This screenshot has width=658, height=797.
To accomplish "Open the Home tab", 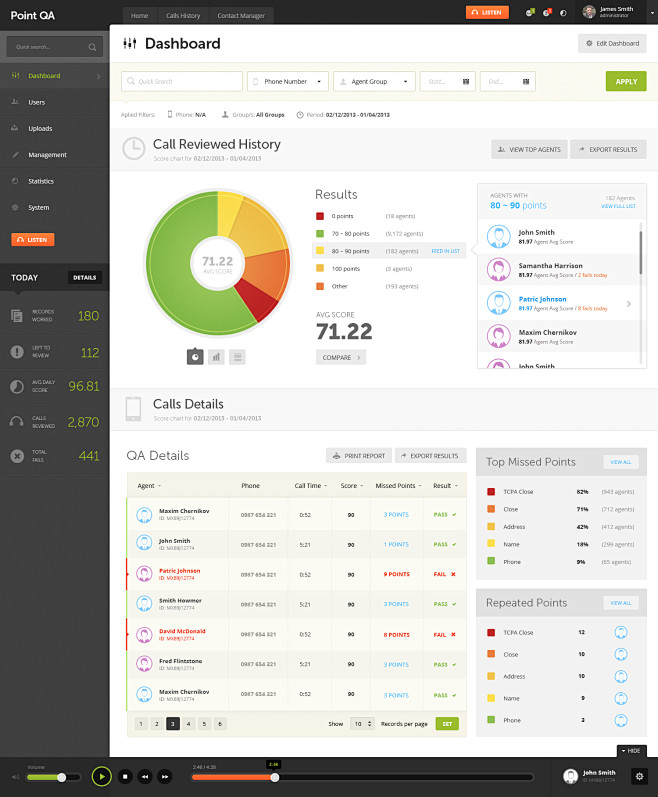I will click(x=140, y=16).
